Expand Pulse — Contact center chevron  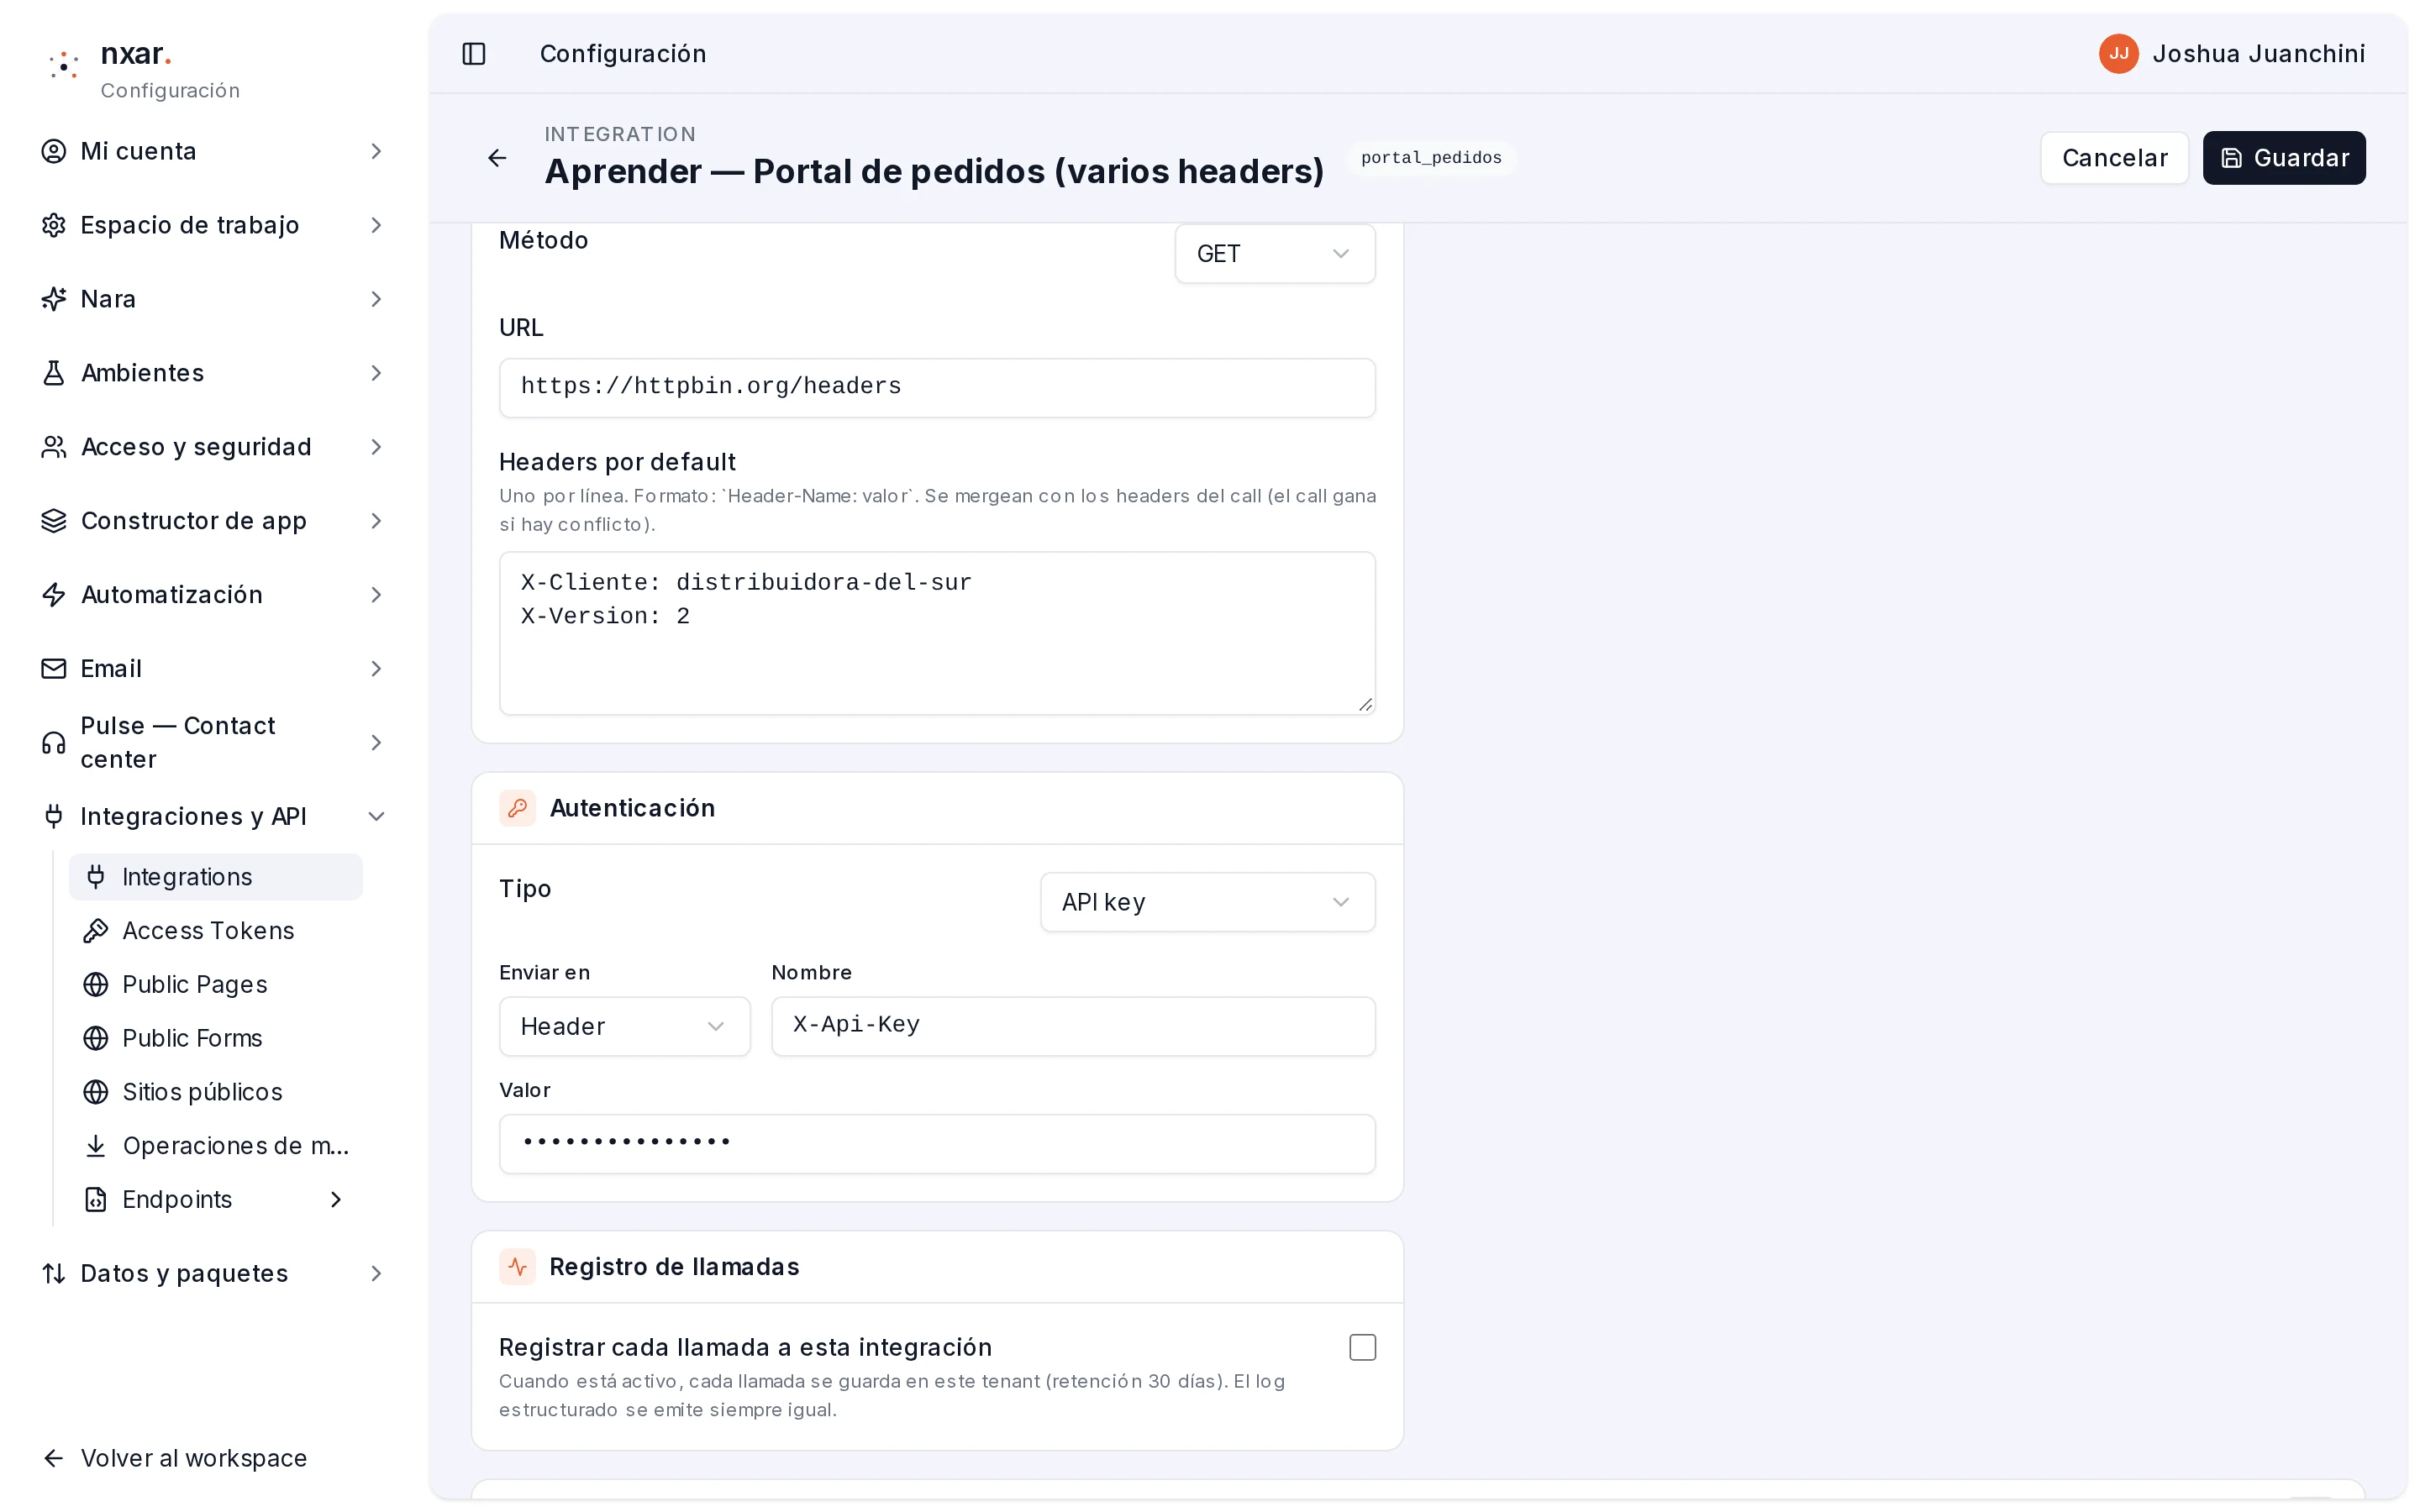point(376,743)
